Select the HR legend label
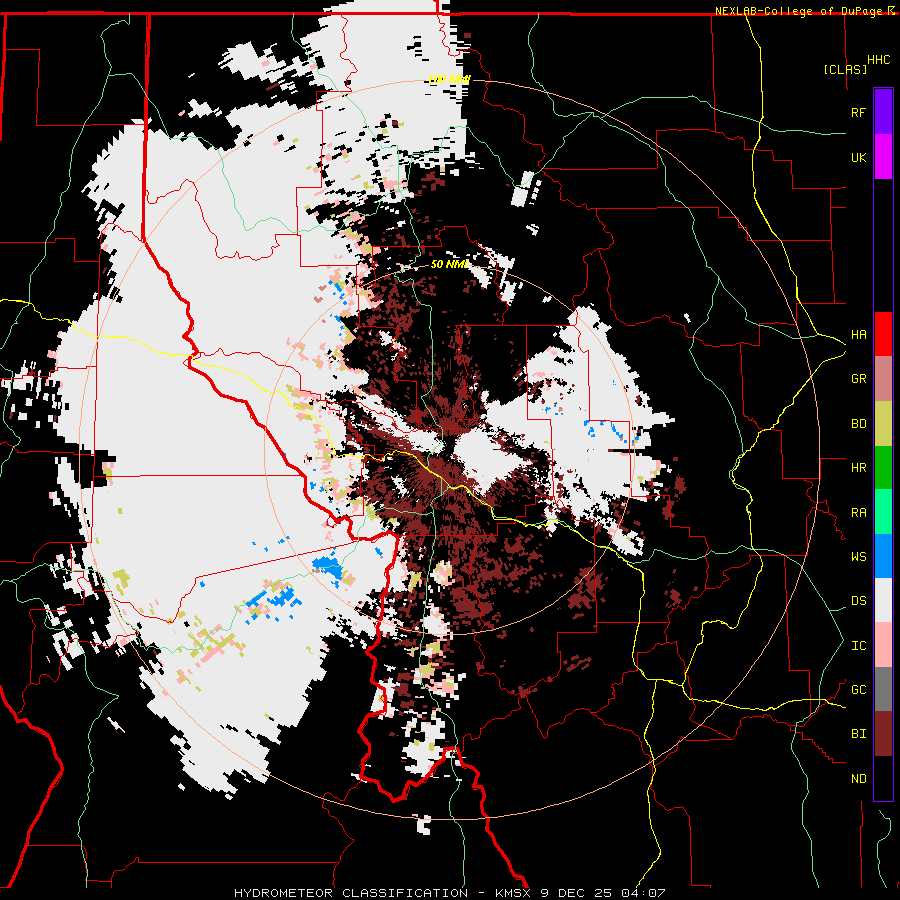The height and width of the screenshot is (900, 900). click(x=858, y=468)
